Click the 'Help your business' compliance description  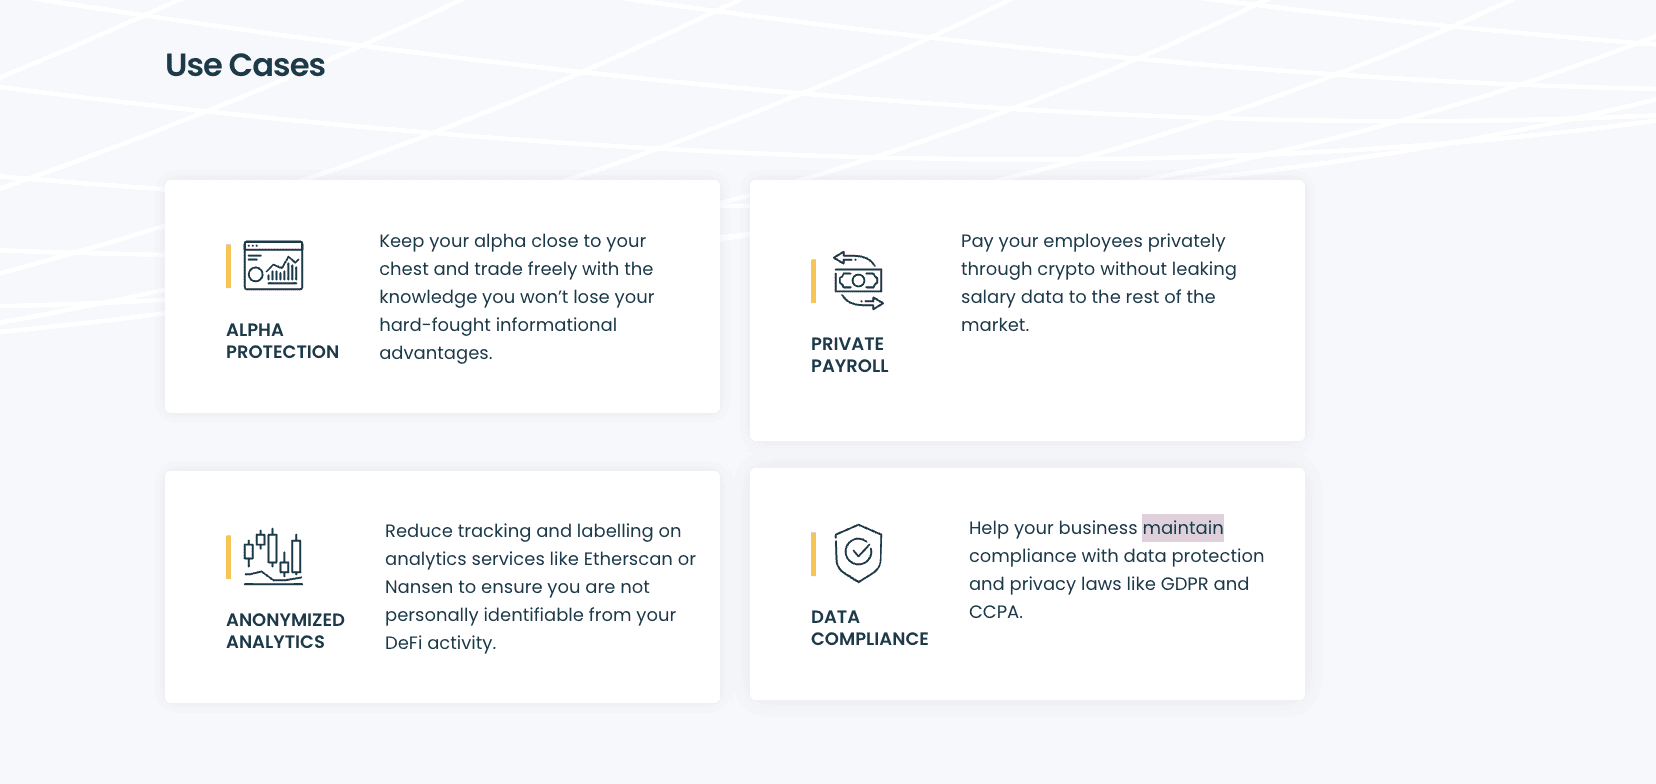[1115, 570]
